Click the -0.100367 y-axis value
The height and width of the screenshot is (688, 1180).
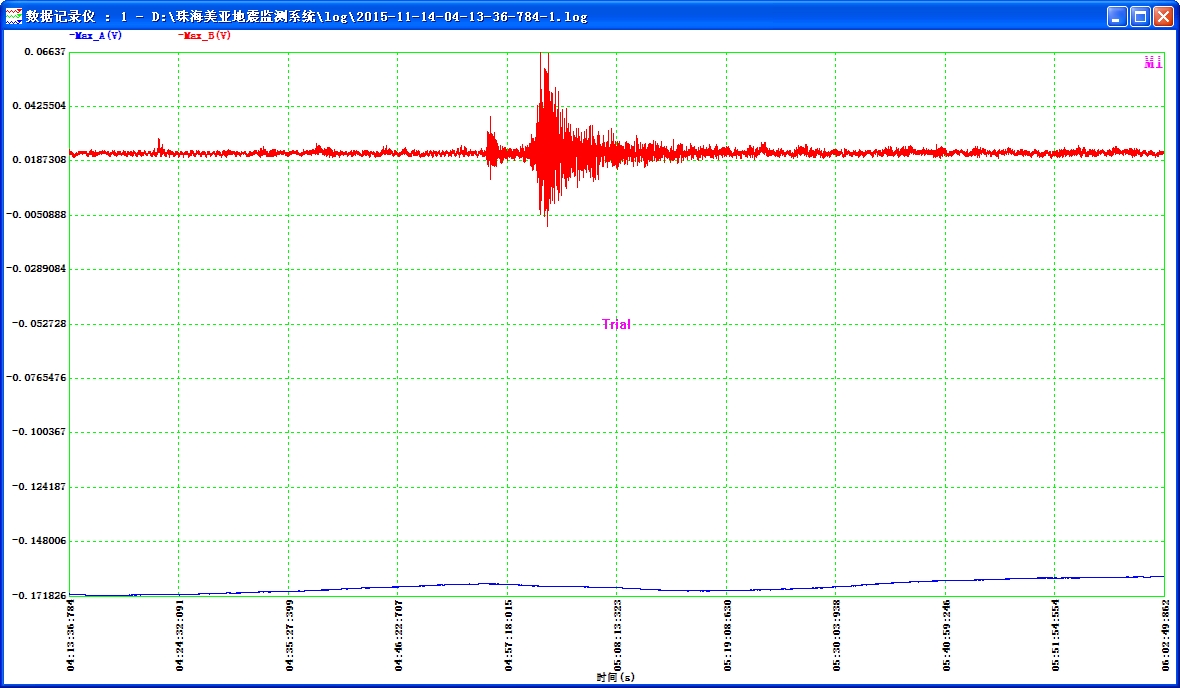click(x=39, y=432)
